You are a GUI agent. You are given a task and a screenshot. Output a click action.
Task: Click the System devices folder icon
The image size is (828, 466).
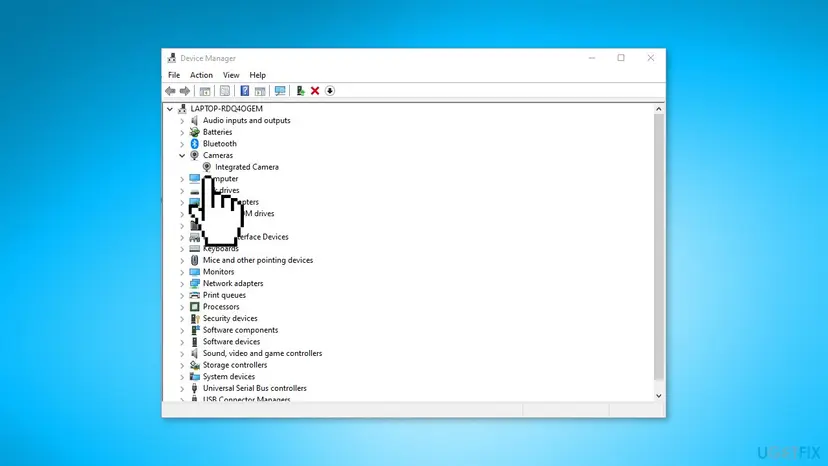click(x=194, y=377)
